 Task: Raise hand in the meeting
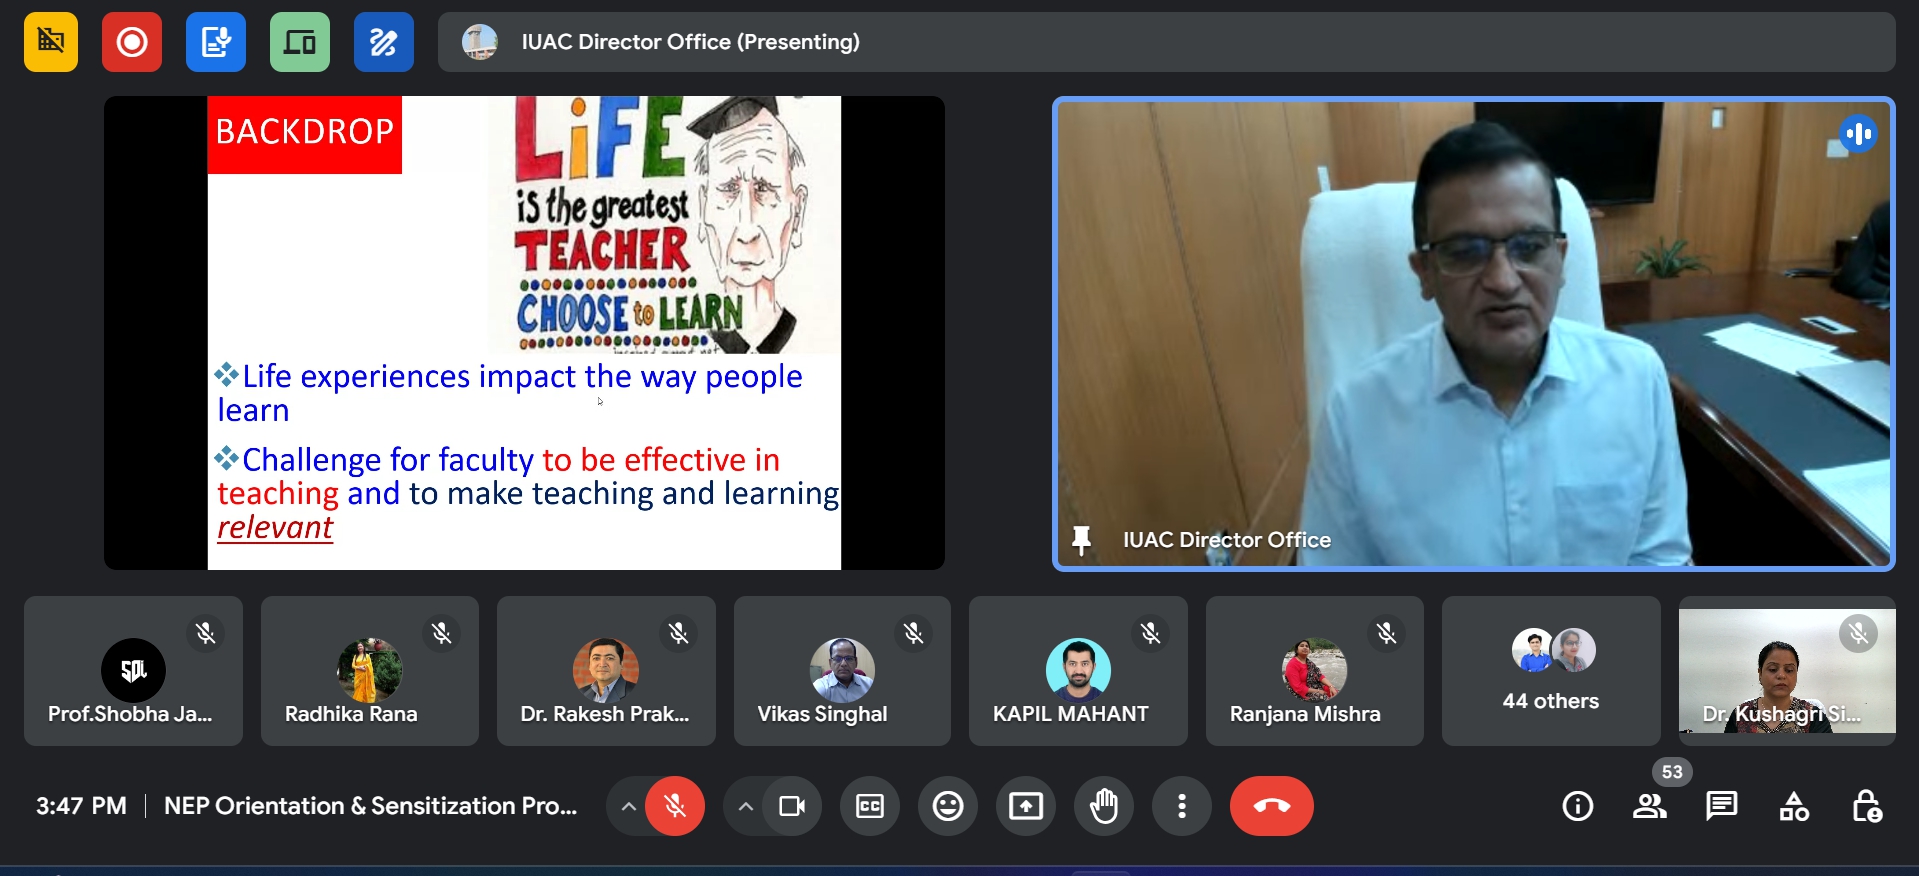1104,806
